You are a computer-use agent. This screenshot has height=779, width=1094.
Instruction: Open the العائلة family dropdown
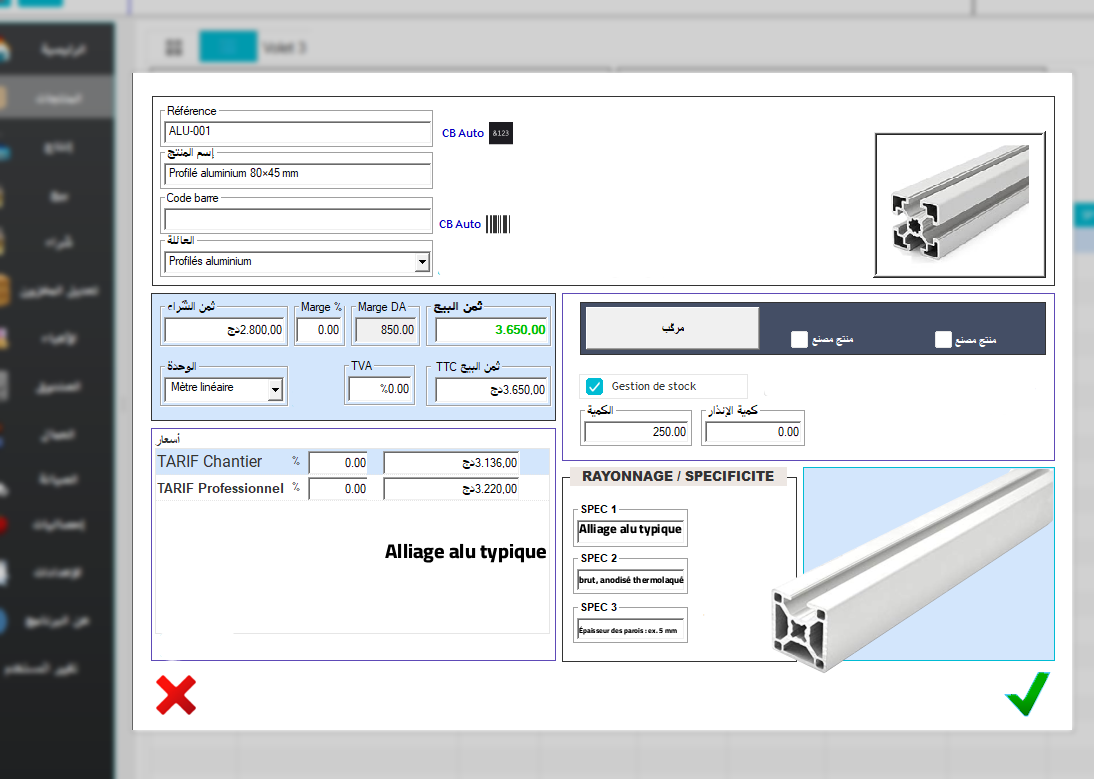pos(422,262)
